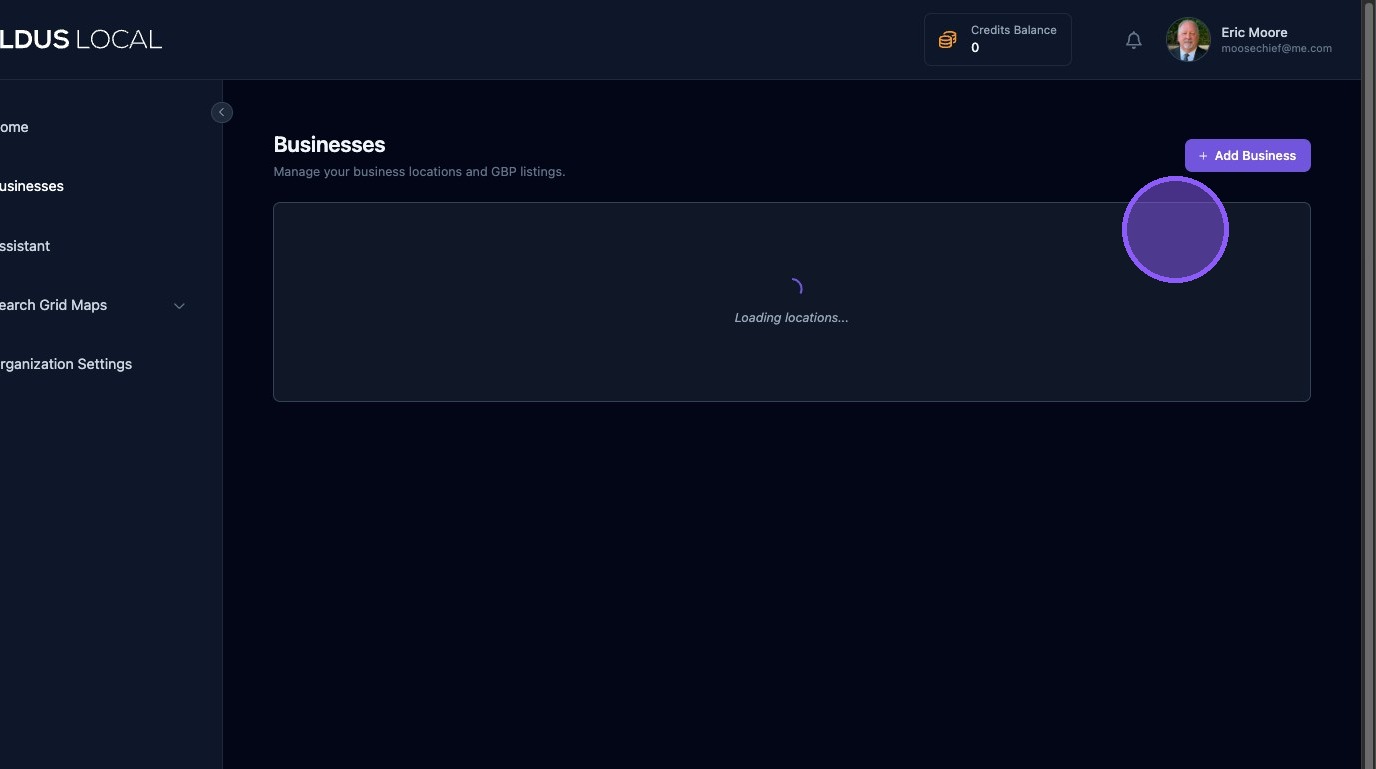Click the Add Business button
Image resolution: width=1376 pixels, height=769 pixels.
point(1247,155)
